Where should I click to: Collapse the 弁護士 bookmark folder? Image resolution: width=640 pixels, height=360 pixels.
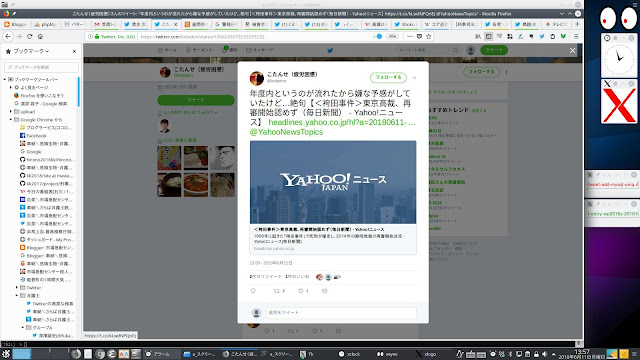pyautogui.click(x=17, y=296)
